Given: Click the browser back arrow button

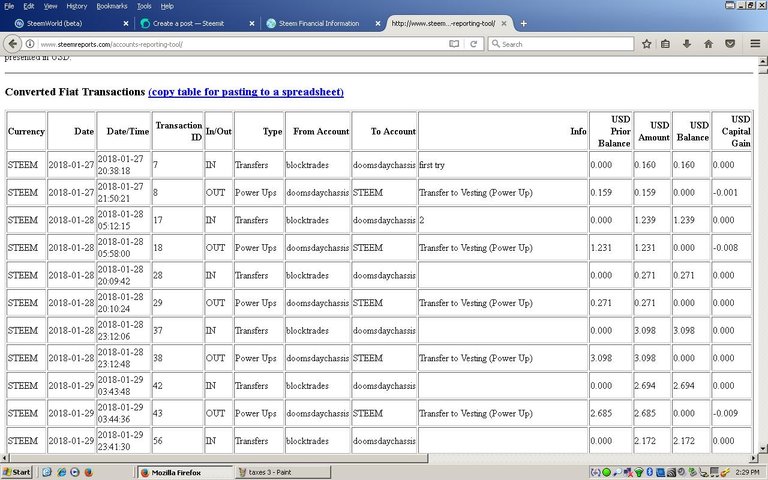Looking at the screenshot, I should (13, 44).
